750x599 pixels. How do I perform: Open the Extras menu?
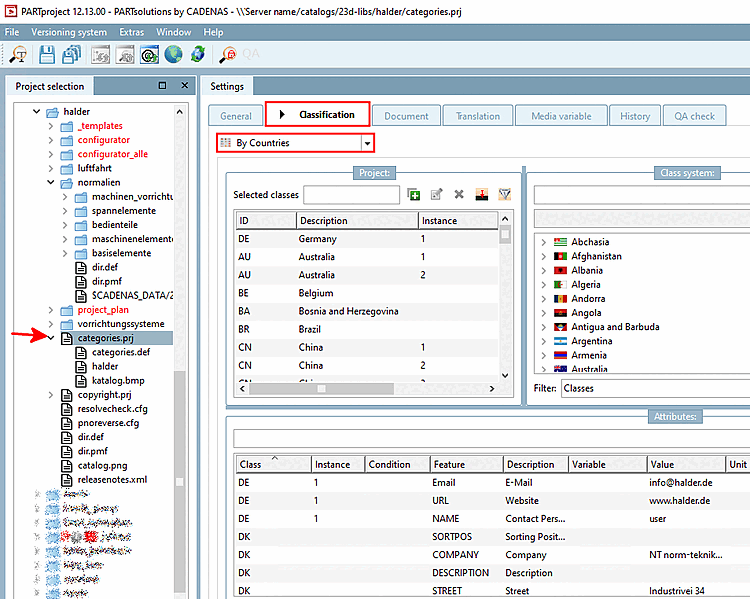point(132,32)
